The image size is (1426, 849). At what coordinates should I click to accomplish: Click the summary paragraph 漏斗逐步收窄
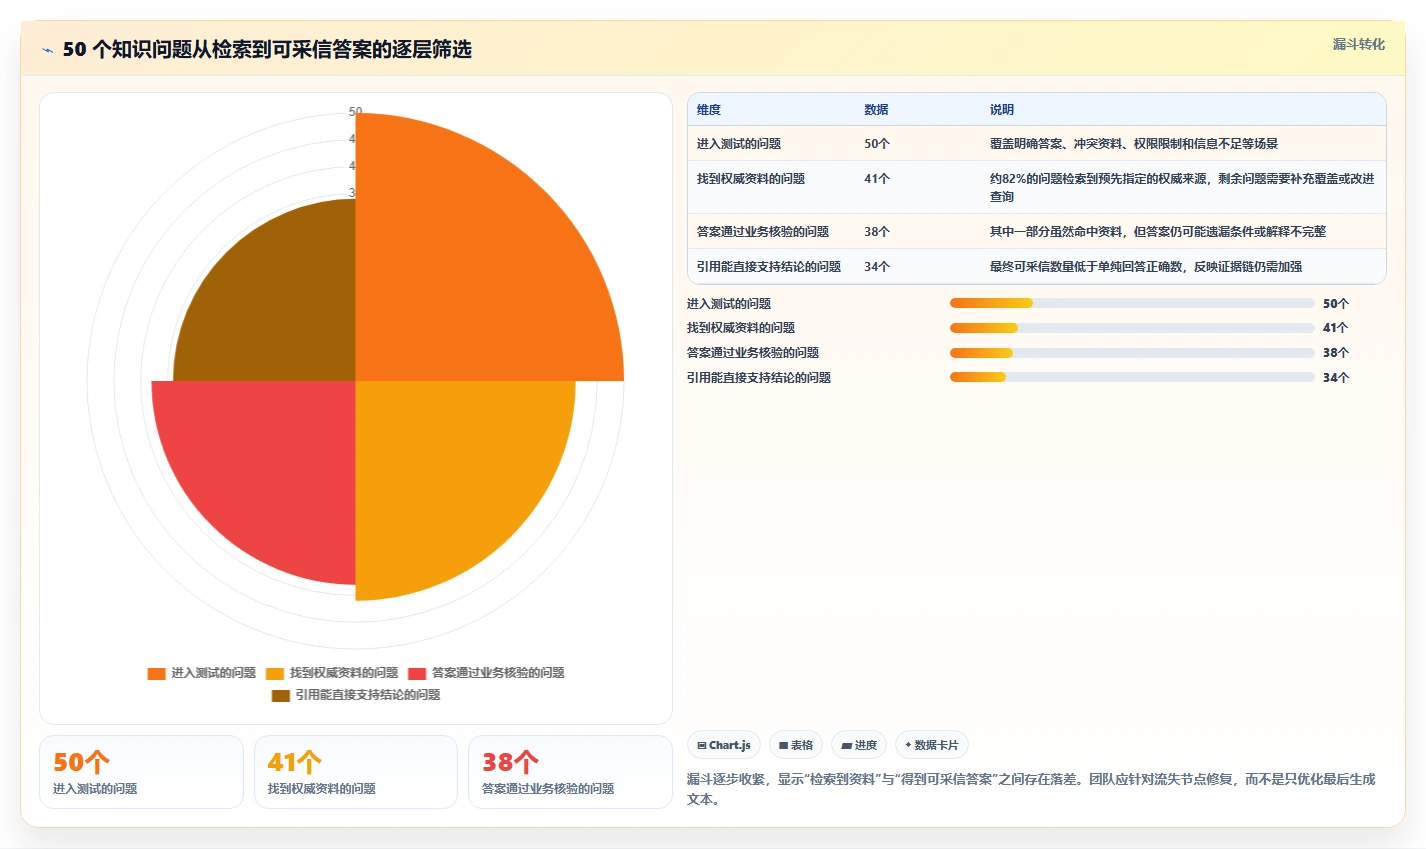1031,789
